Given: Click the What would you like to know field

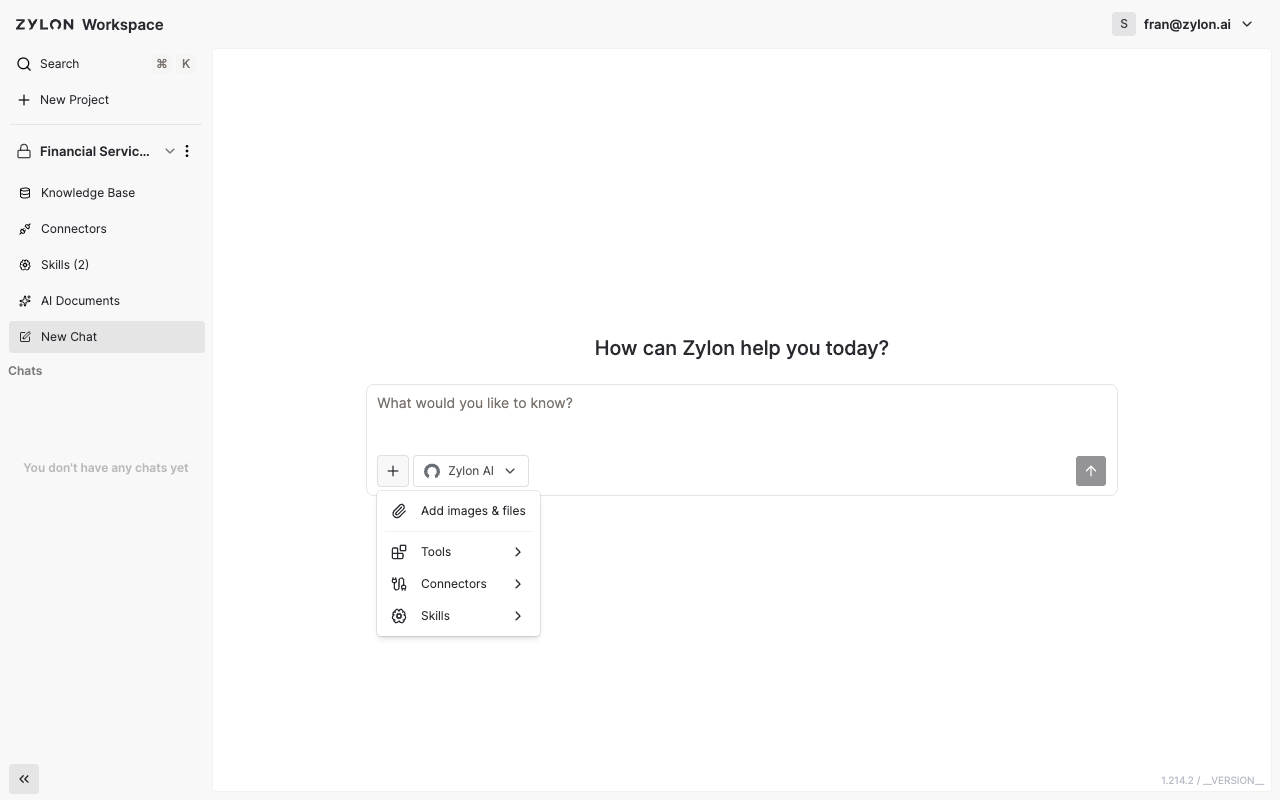Looking at the screenshot, I should pyautogui.click(x=741, y=416).
